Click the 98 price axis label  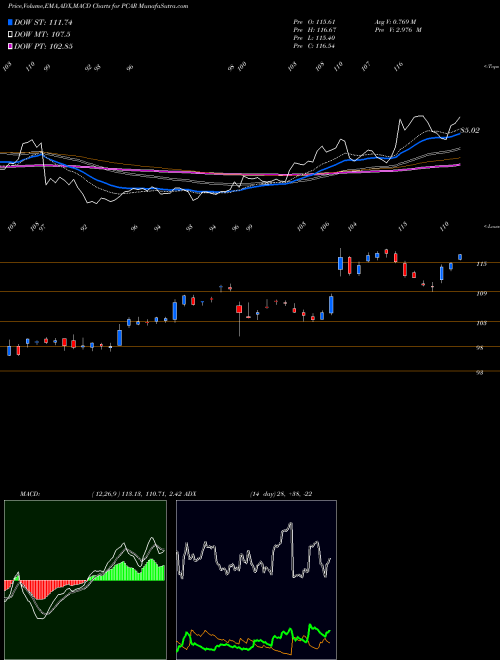click(x=482, y=348)
